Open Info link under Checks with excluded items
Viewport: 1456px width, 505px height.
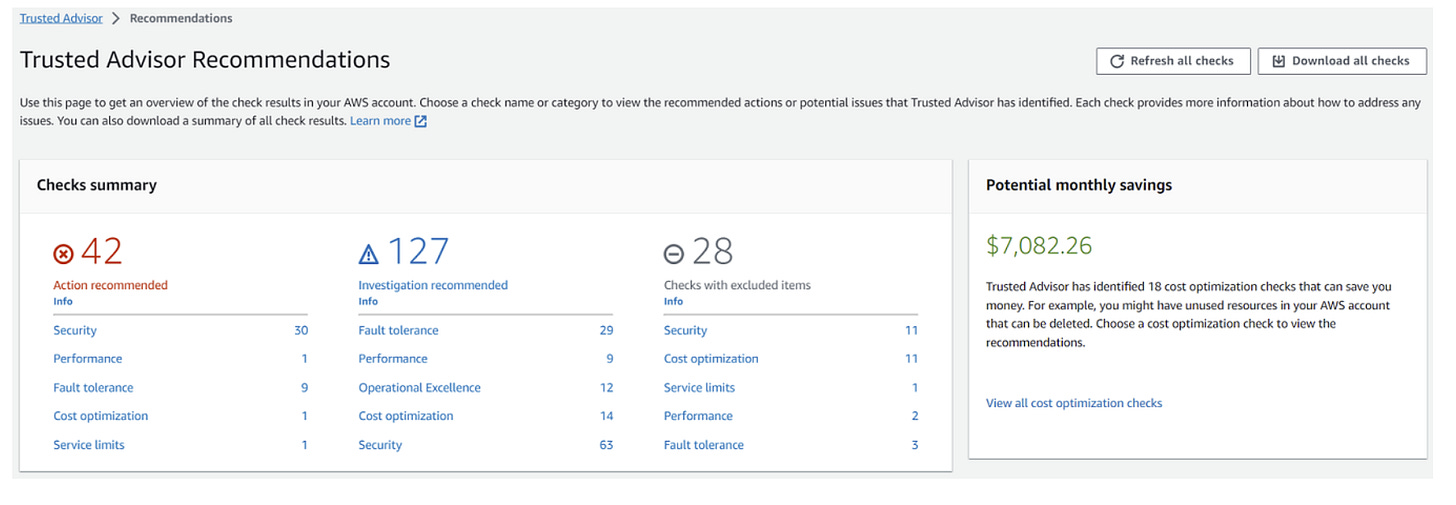(x=673, y=301)
